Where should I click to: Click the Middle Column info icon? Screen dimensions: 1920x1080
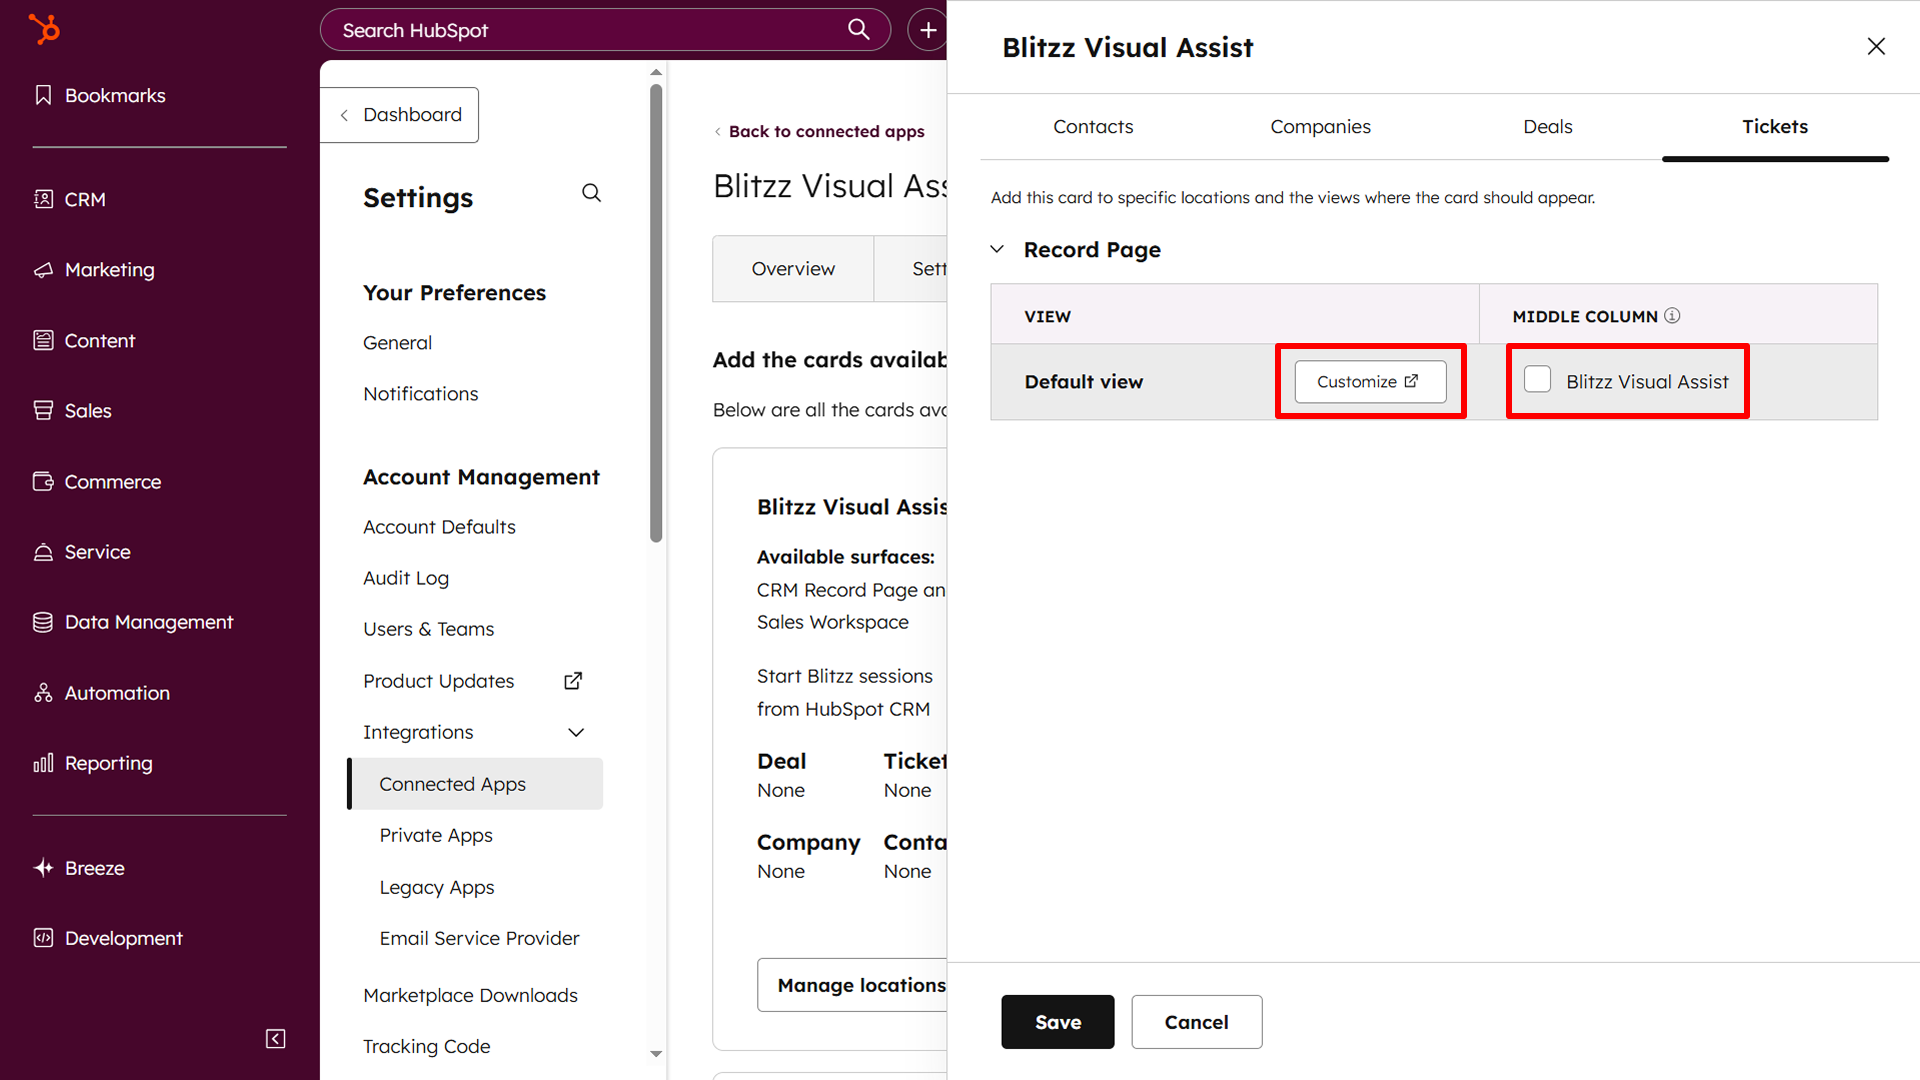point(1672,316)
